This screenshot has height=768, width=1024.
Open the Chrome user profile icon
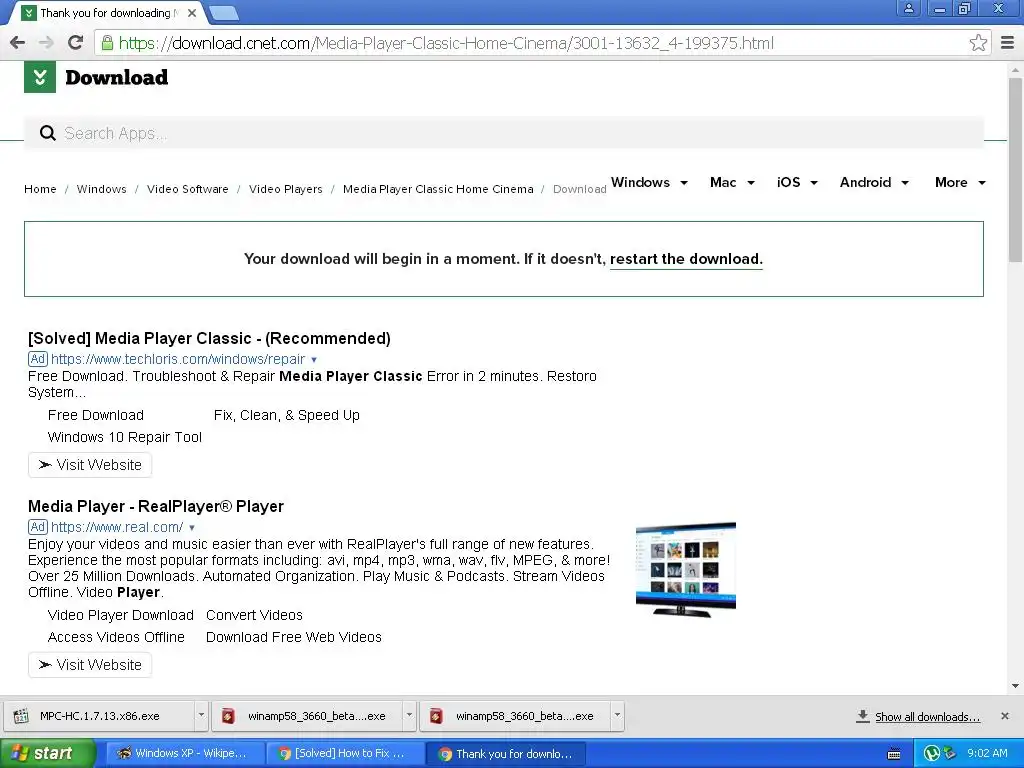tap(908, 8)
